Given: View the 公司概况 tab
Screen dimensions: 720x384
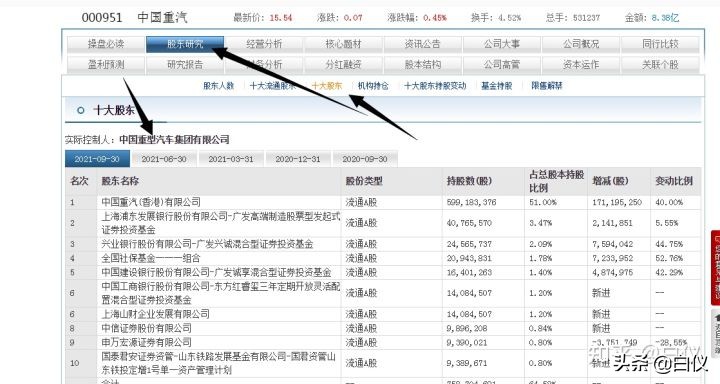Looking at the screenshot, I should (581, 44).
